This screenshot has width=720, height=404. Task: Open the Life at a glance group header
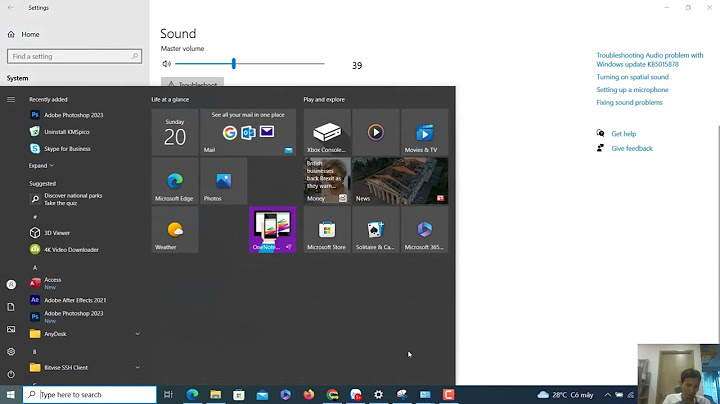click(170, 99)
